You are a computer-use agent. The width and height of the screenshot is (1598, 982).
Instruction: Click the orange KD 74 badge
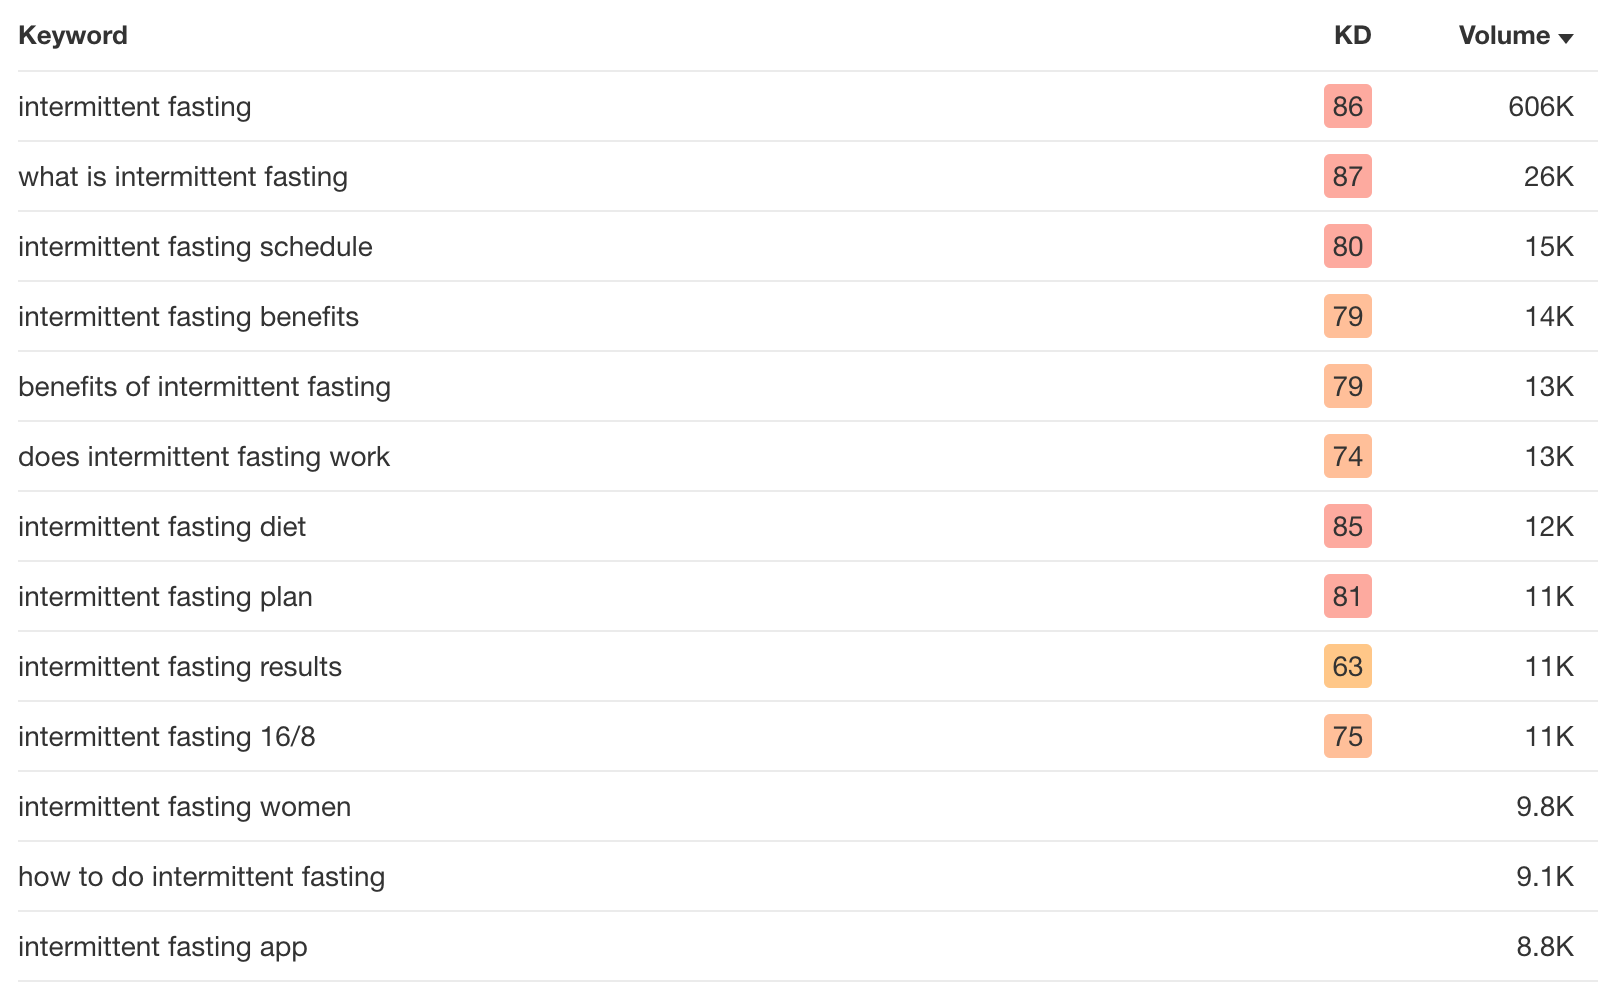(x=1347, y=456)
